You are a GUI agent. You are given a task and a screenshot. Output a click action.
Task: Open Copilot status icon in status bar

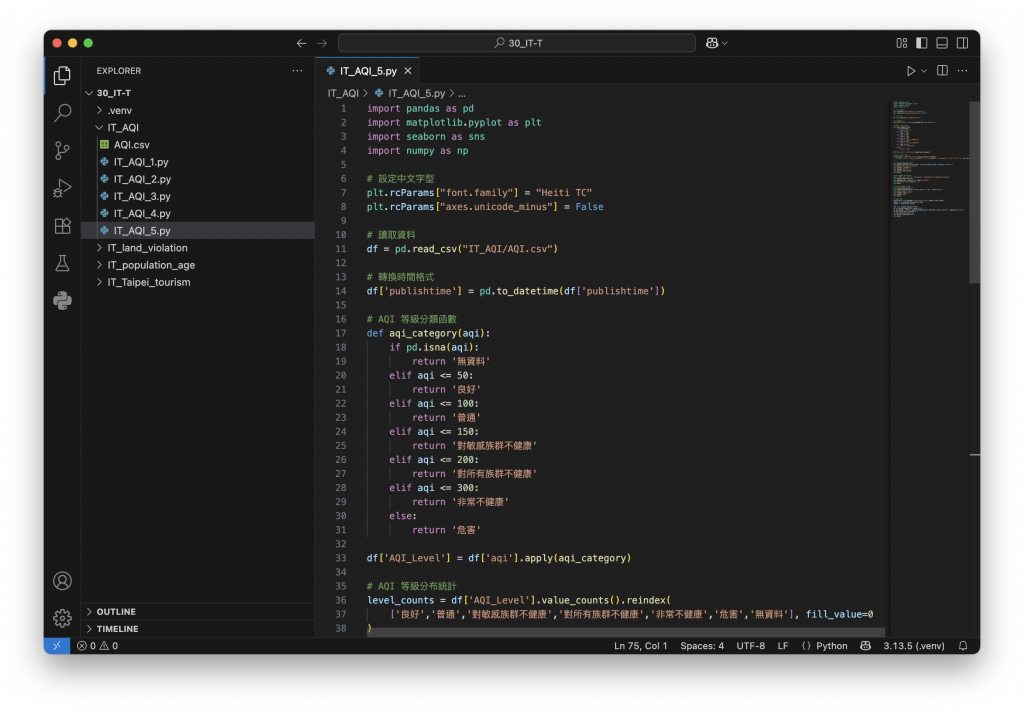(865, 645)
